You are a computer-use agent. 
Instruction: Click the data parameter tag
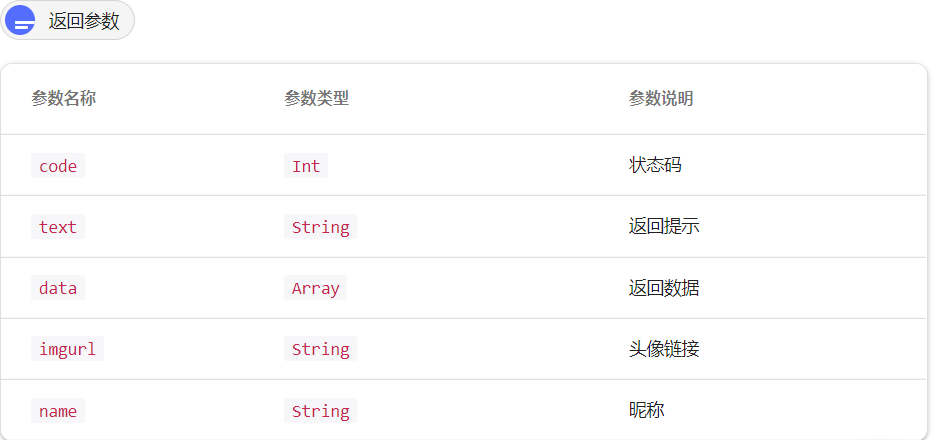pos(58,288)
